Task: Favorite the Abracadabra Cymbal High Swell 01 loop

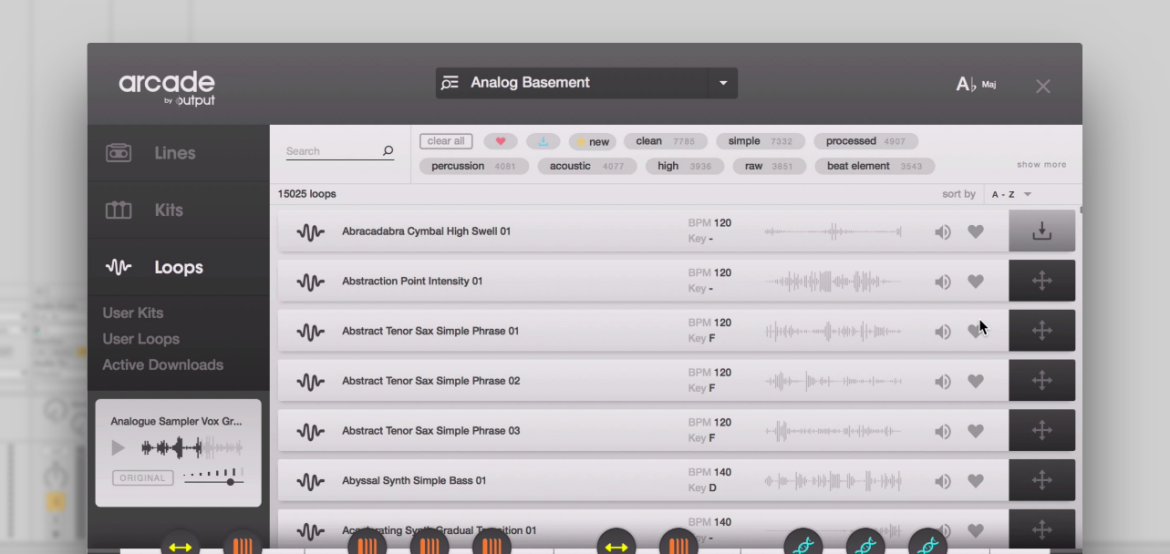Action: click(975, 231)
